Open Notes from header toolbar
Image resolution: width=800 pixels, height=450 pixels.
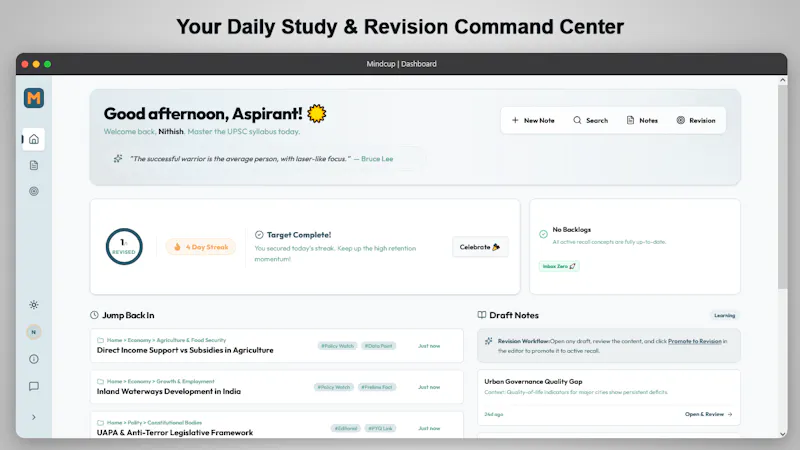(x=642, y=120)
